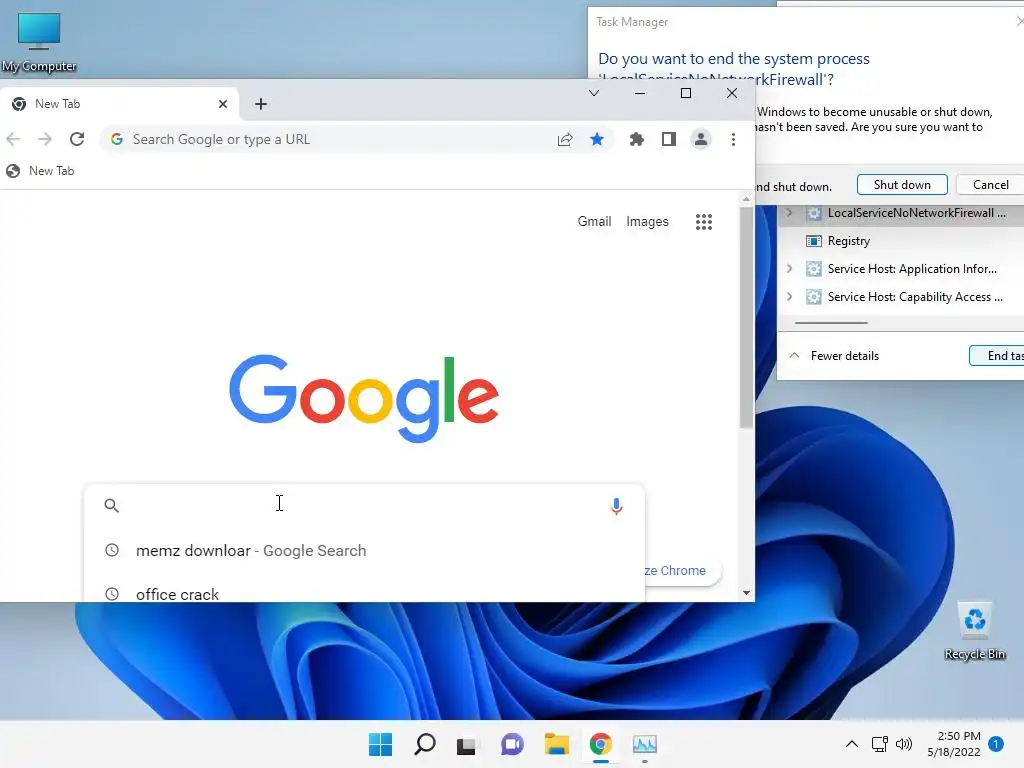This screenshot has width=1024, height=768.
Task: Click the Customize Chrome button
Action: (683, 571)
